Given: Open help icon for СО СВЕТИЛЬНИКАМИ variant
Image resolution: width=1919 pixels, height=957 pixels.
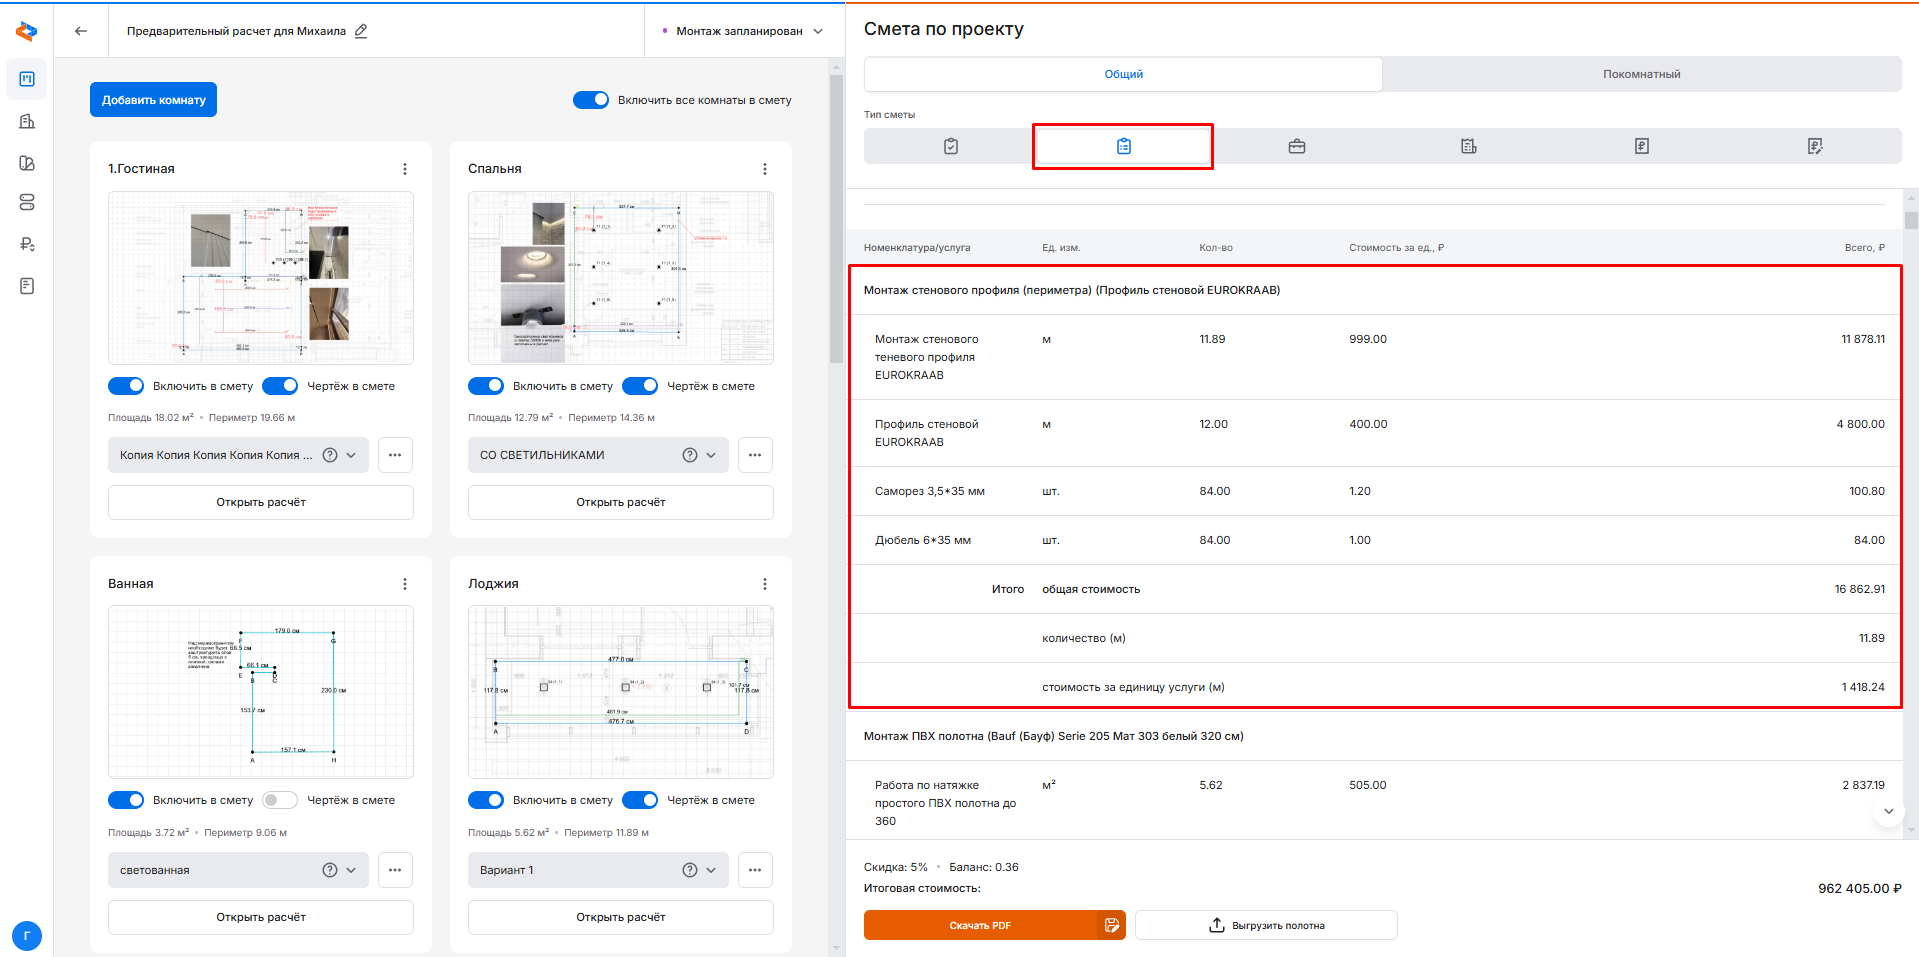Looking at the screenshot, I should pos(689,455).
